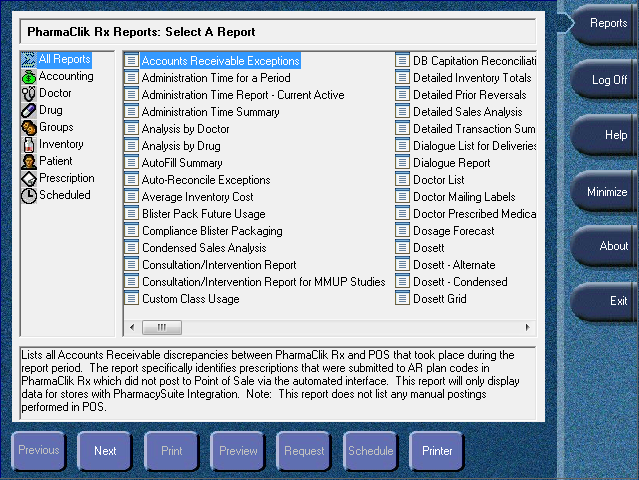This screenshot has width=639, height=480.
Task: Select Auto-Reconcile Exceptions report
Action: tap(206, 180)
